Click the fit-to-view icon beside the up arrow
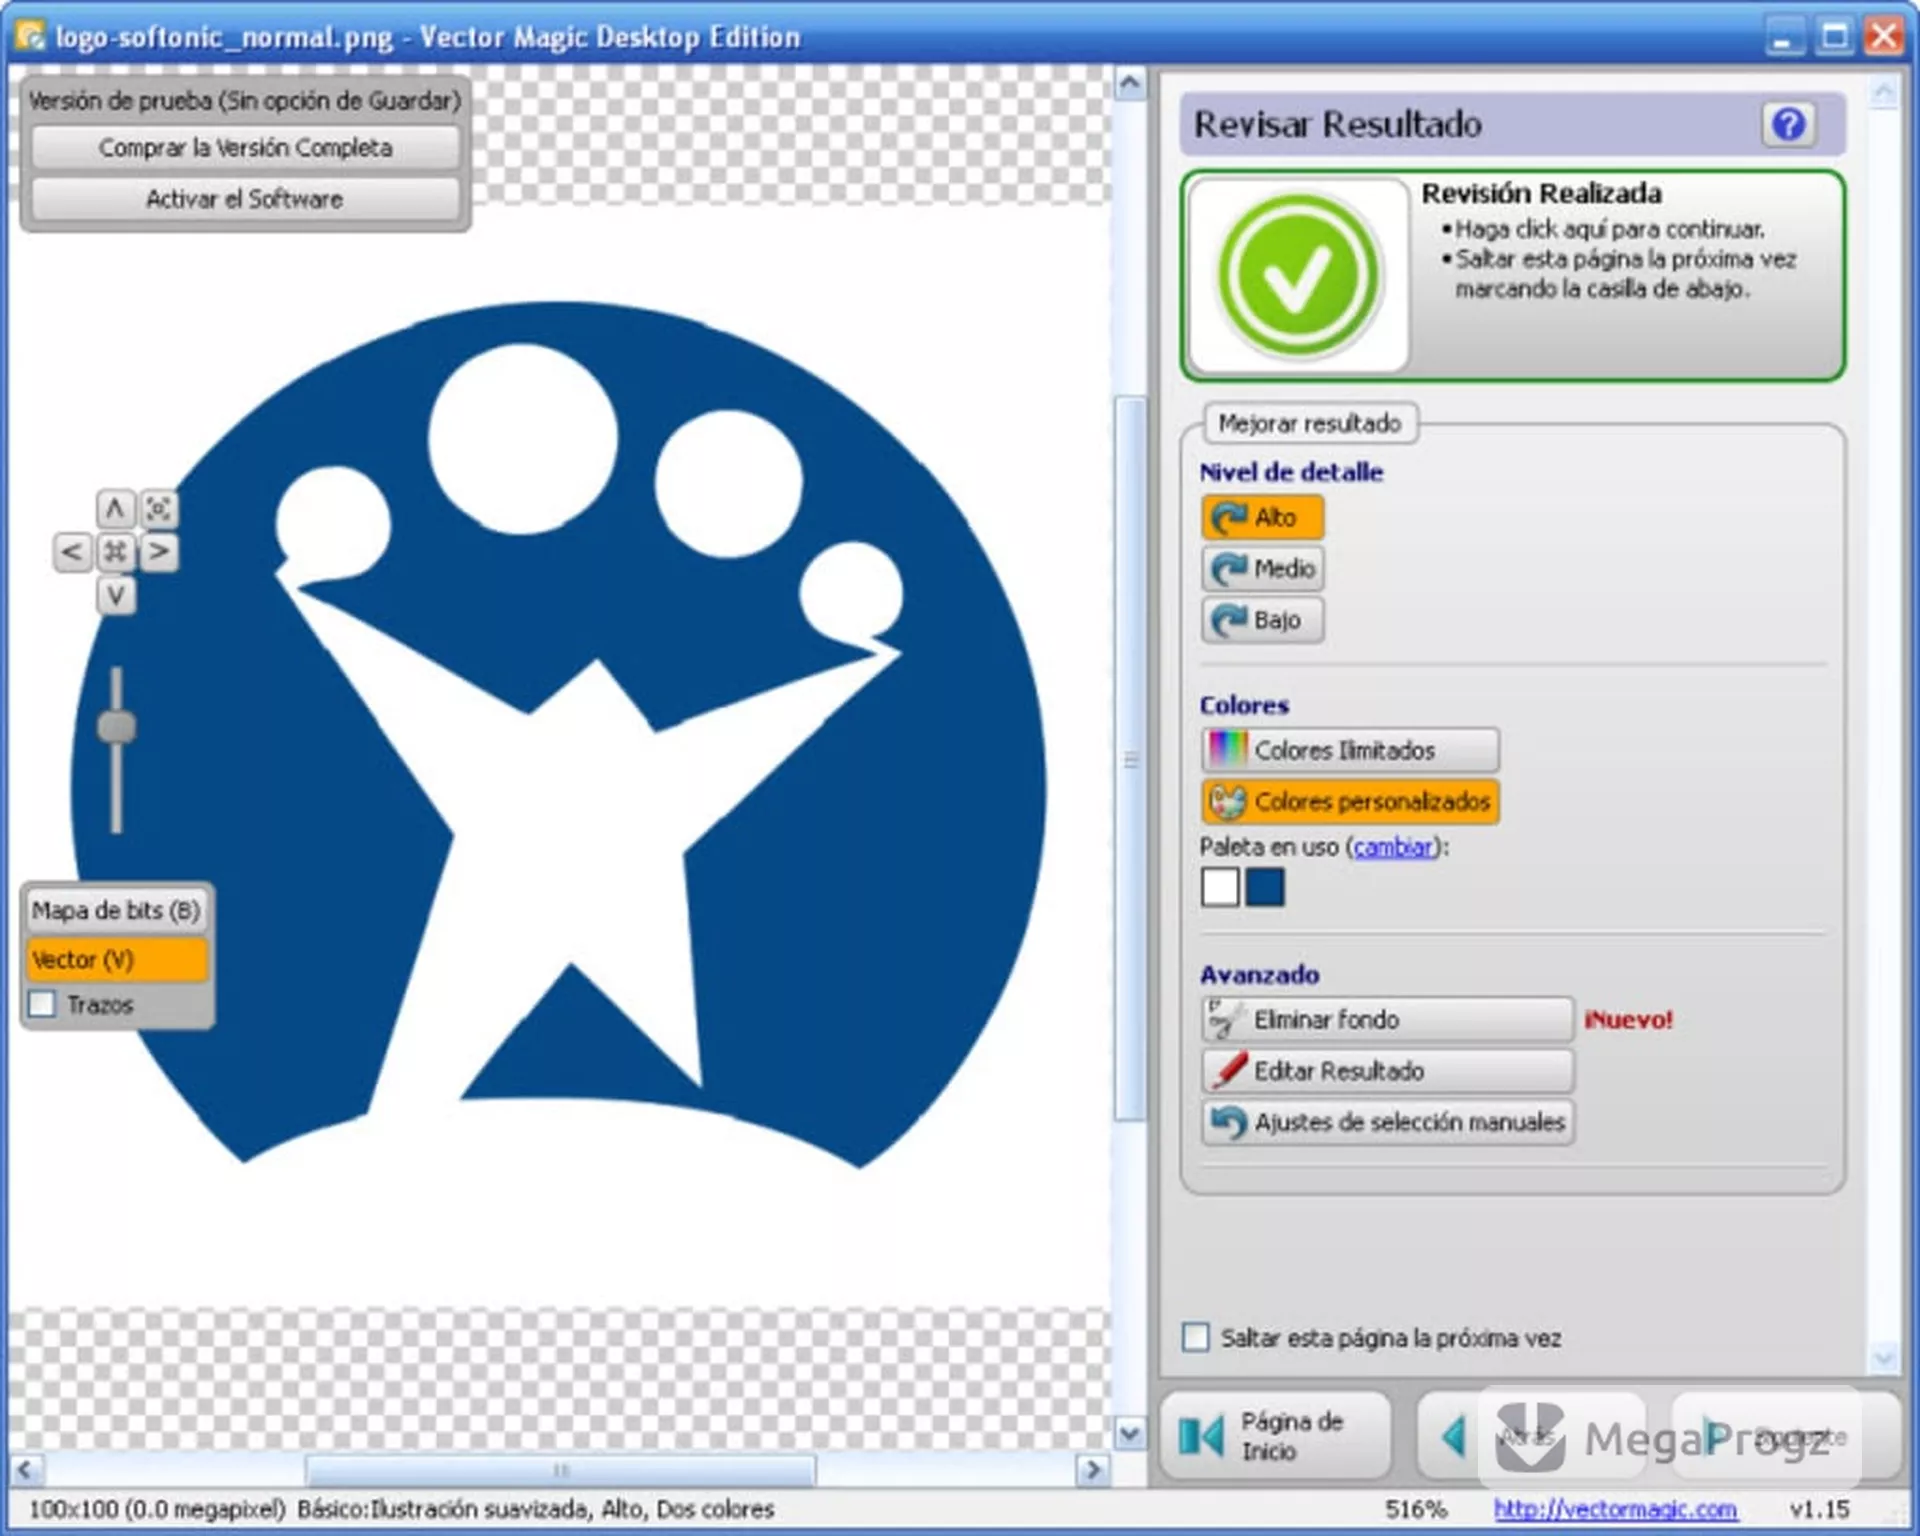 tap(159, 509)
